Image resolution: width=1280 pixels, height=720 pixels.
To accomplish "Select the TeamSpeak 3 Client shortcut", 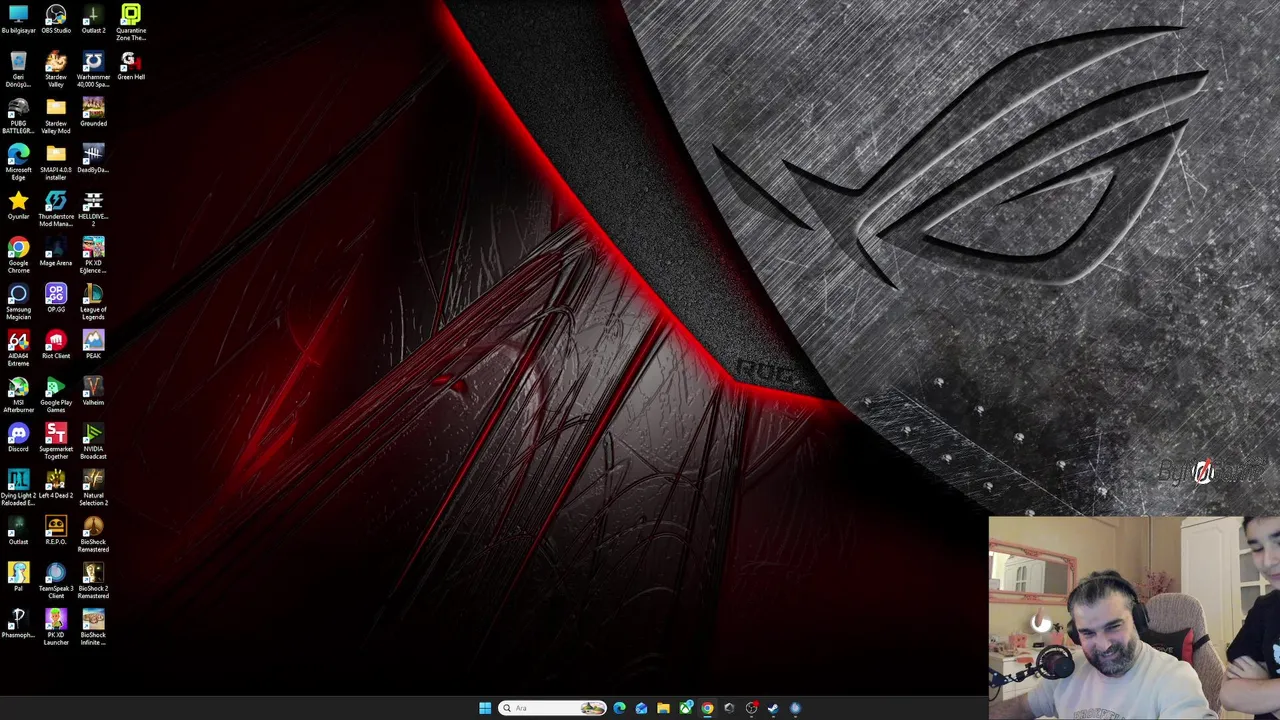I will (x=56, y=581).
